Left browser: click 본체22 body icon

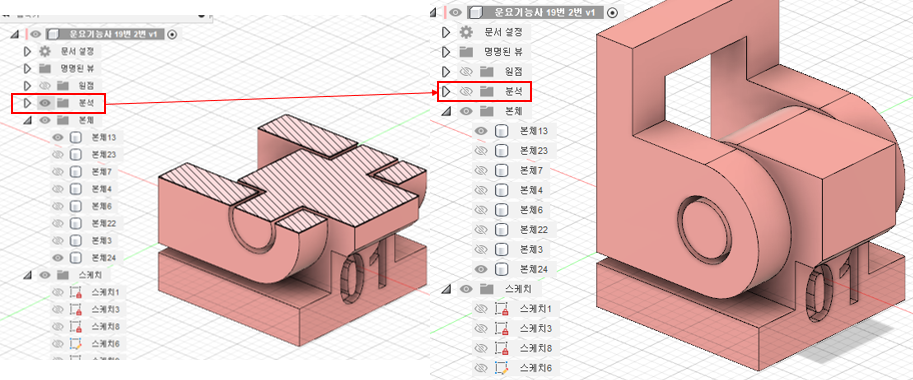coord(75,223)
